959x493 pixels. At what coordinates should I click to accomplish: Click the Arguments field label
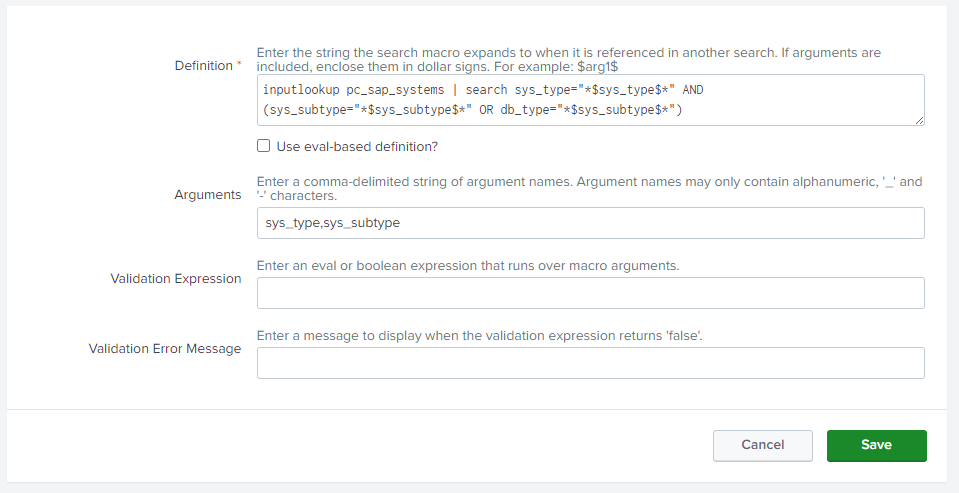(207, 195)
